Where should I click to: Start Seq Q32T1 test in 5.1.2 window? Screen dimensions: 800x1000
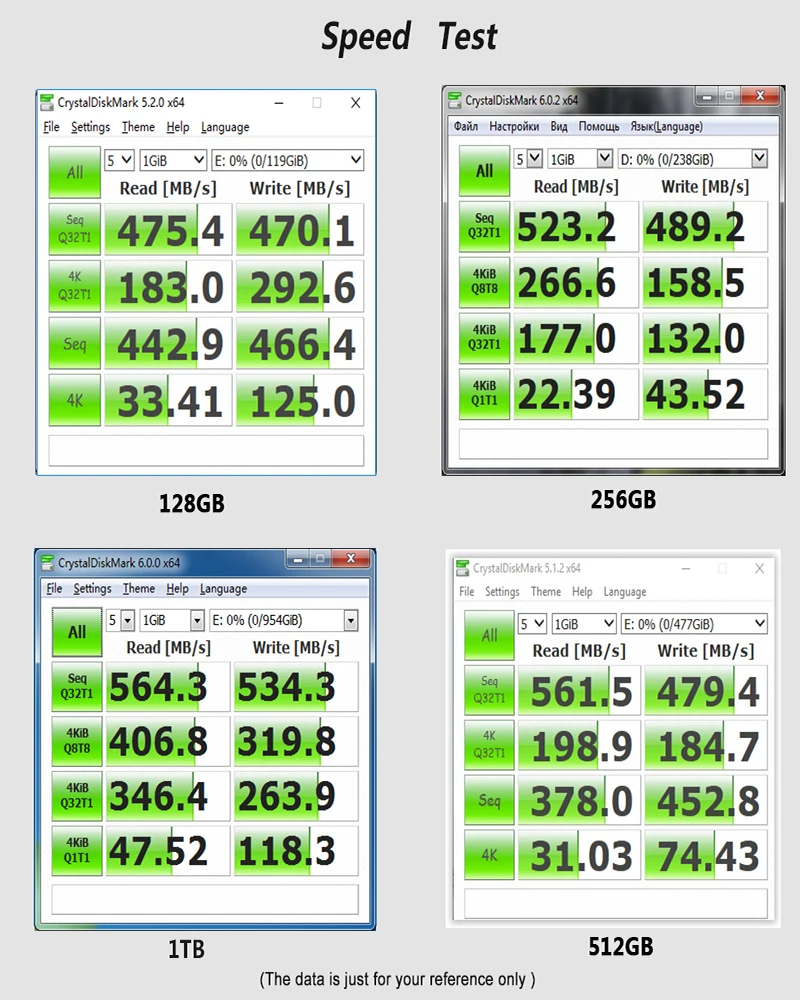point(489,691)
